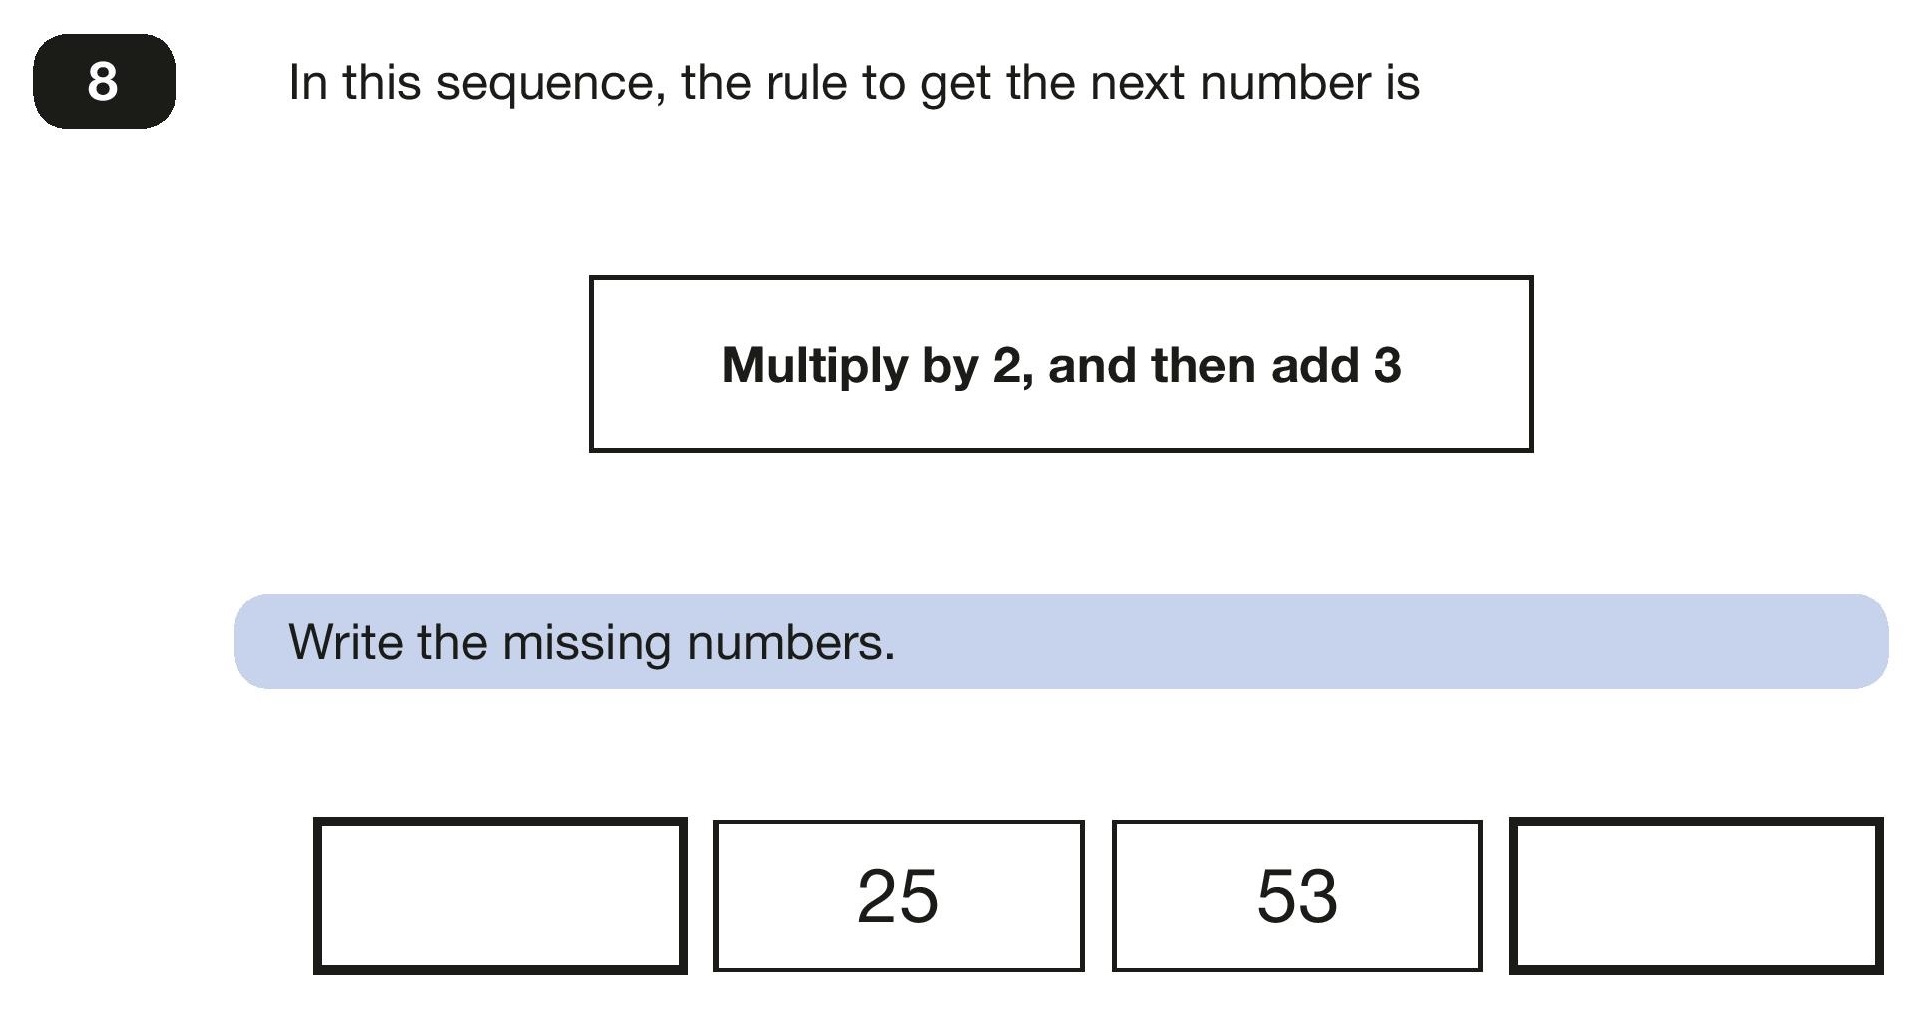The image size is (1907, 1027).
Task: Click the blue 'Write the missing numbers.' banner
Action: (x=1061, y=641)
